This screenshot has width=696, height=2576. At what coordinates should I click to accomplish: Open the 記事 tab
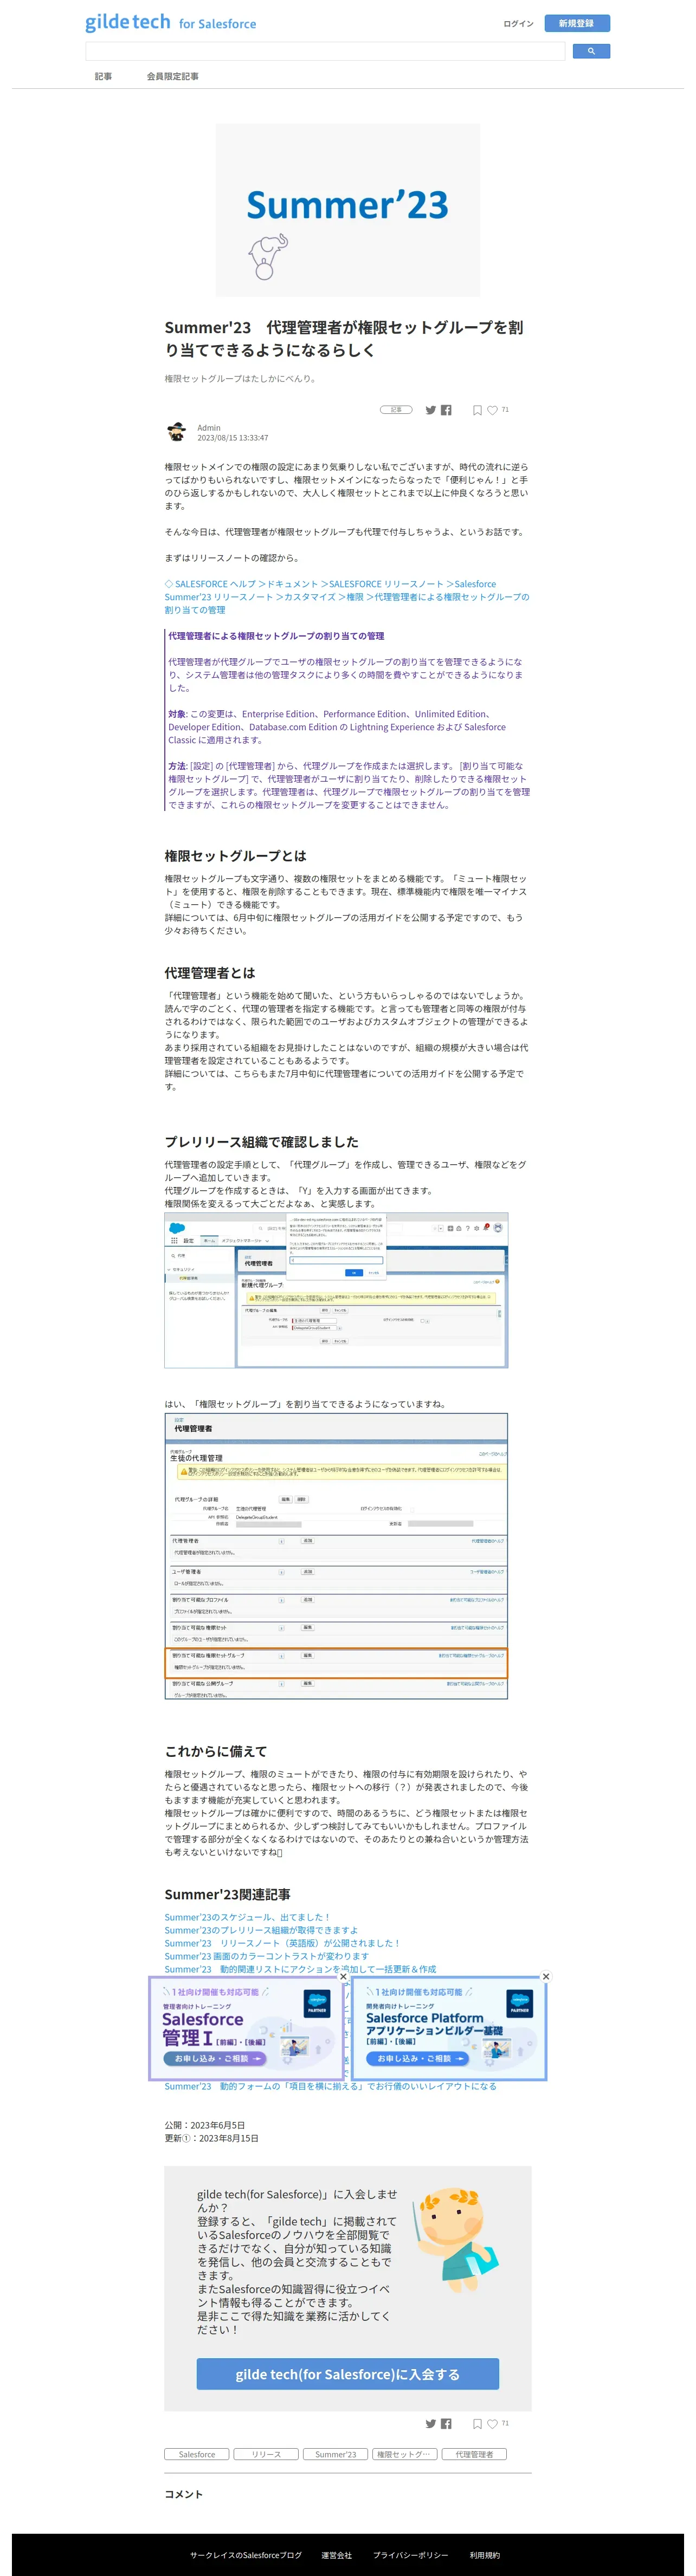click(103, 76)
